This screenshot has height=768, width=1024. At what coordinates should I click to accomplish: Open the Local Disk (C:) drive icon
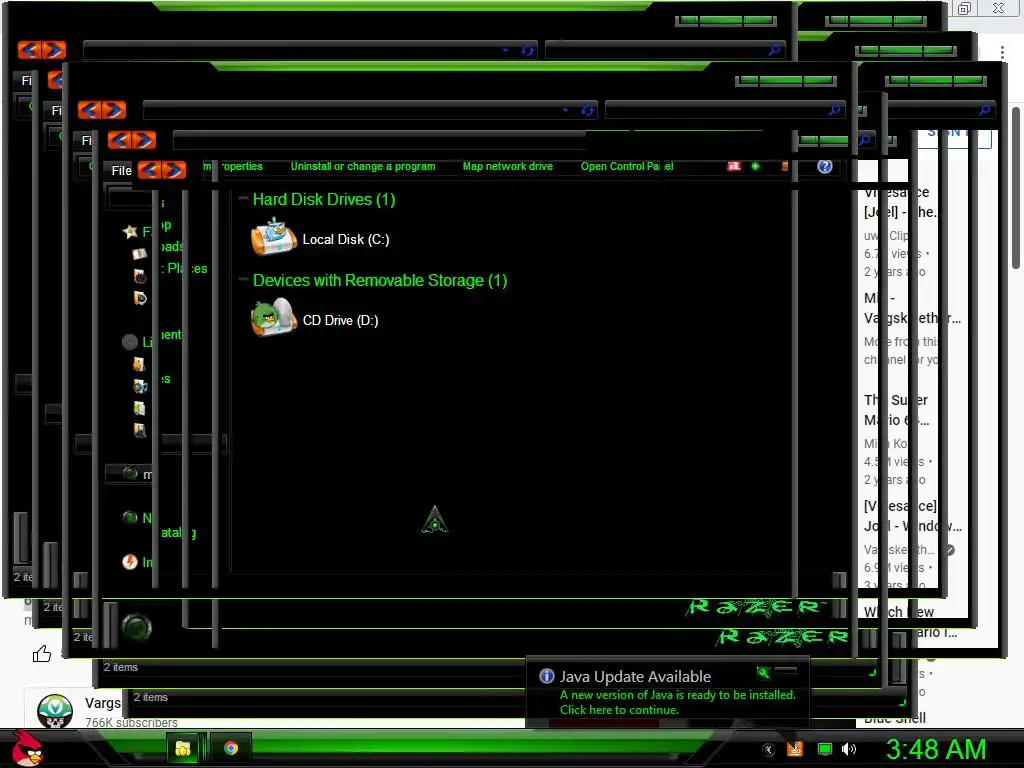click(x=274, y=237)
